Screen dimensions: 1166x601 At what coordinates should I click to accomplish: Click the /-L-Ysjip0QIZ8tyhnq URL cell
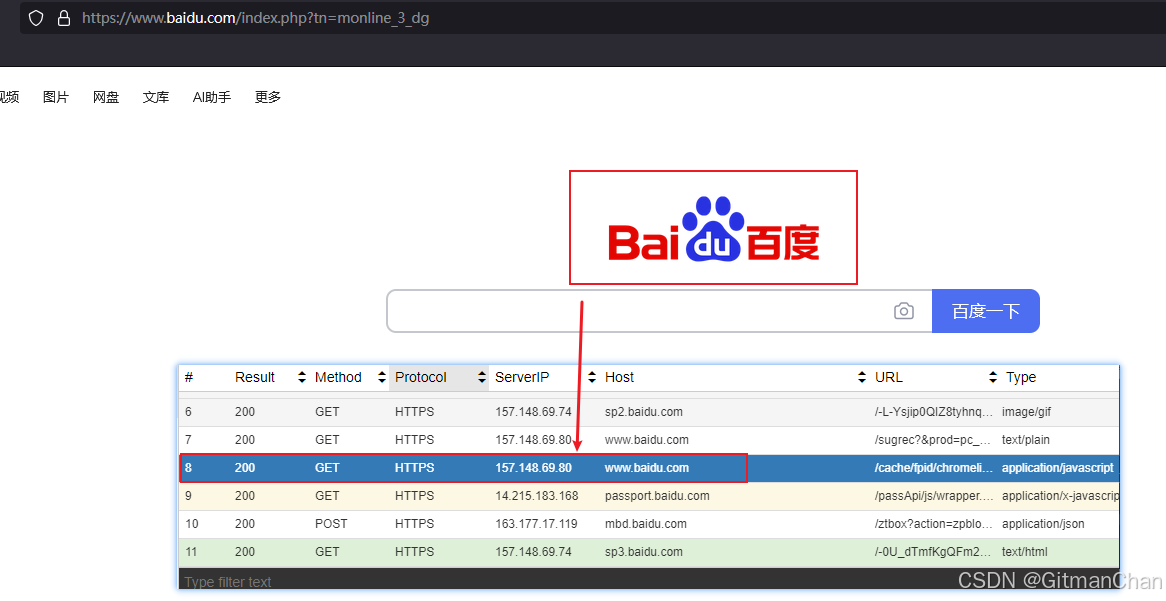coord(933,412)
